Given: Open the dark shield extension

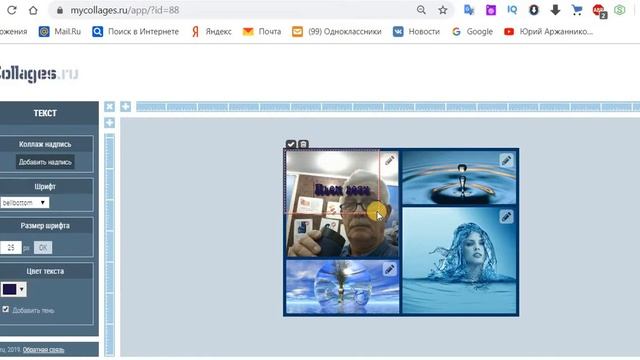Looking at the screenshot, I should [533, 10].
